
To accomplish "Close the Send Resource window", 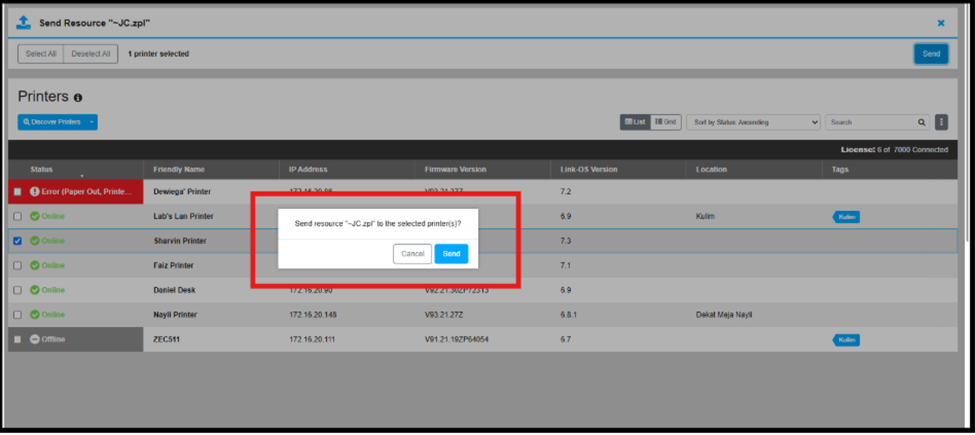I will tap(941, 23).
